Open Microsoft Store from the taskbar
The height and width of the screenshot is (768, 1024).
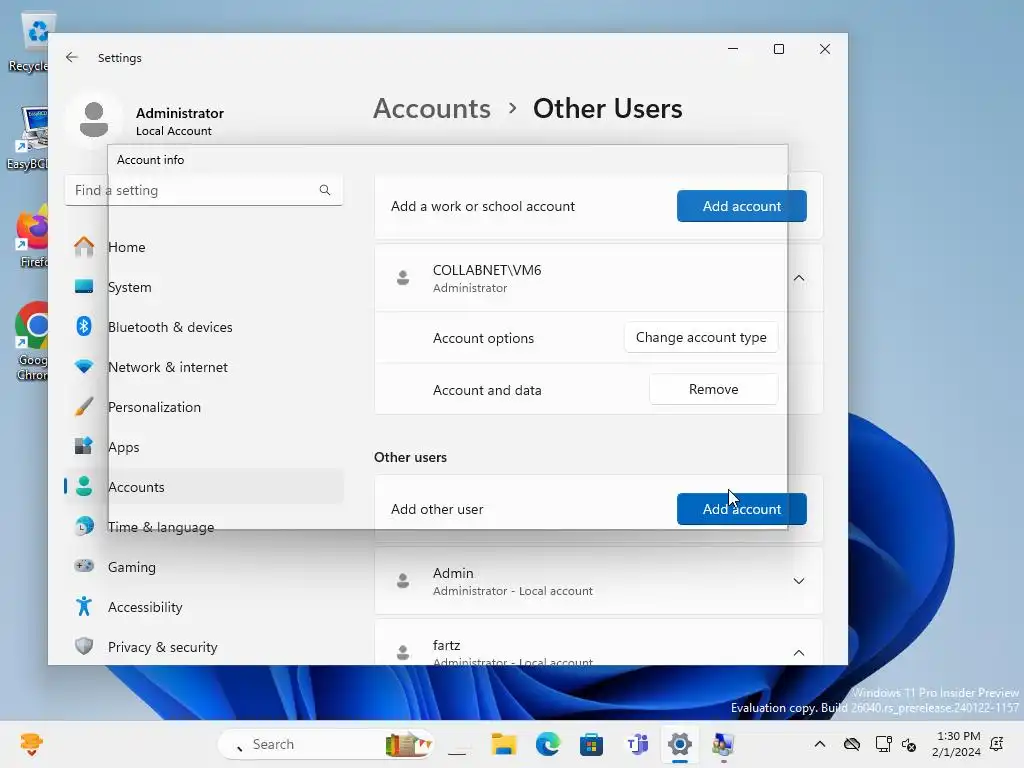[x=591, y=744]
